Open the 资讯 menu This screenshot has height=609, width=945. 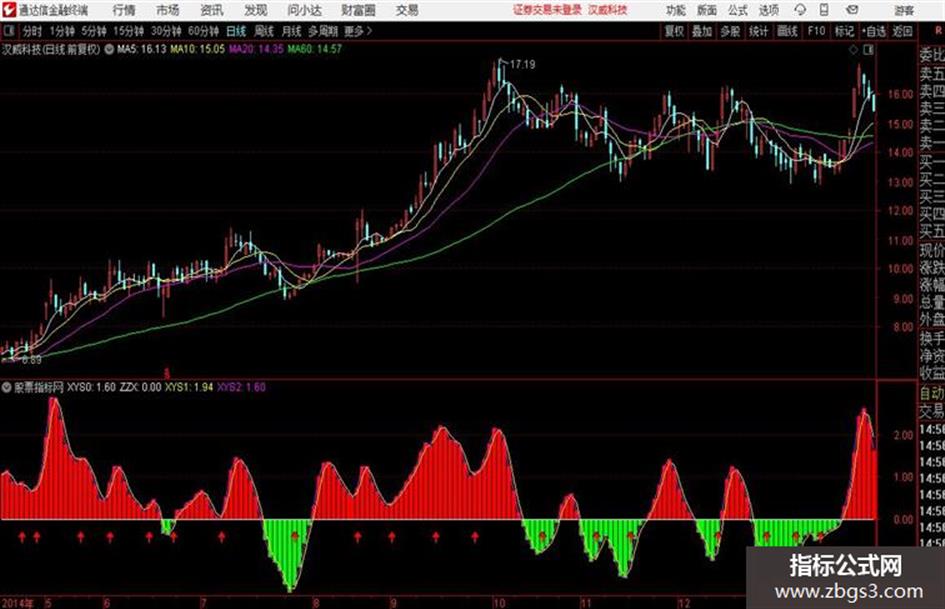click(x=212, y=10)
